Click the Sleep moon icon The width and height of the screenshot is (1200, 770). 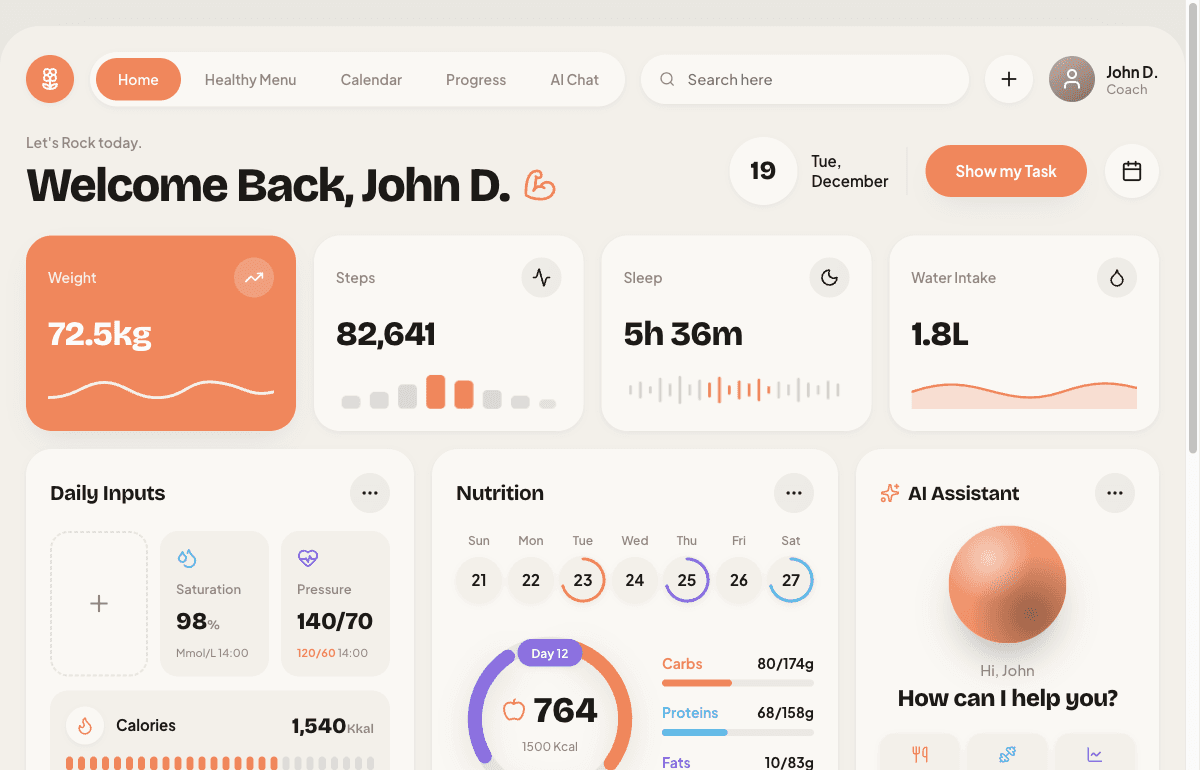pyautogui.click(x=829, y=277)
